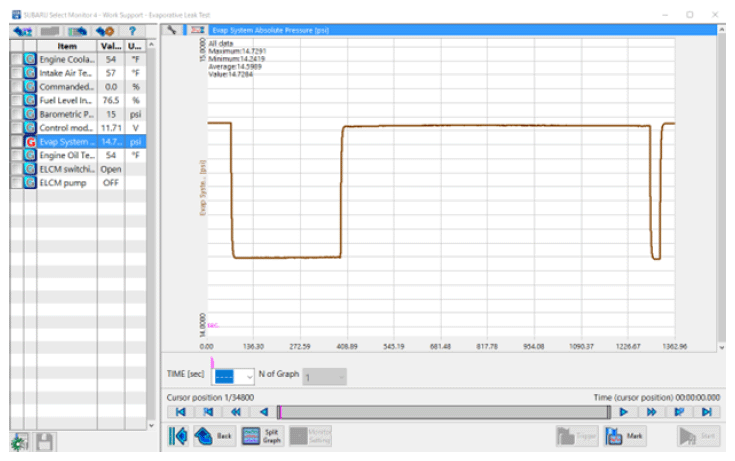Click the collapse panel icon beside Back
Image resolution: width=735 pixels, height=461 pixels.
coord(178,435)
